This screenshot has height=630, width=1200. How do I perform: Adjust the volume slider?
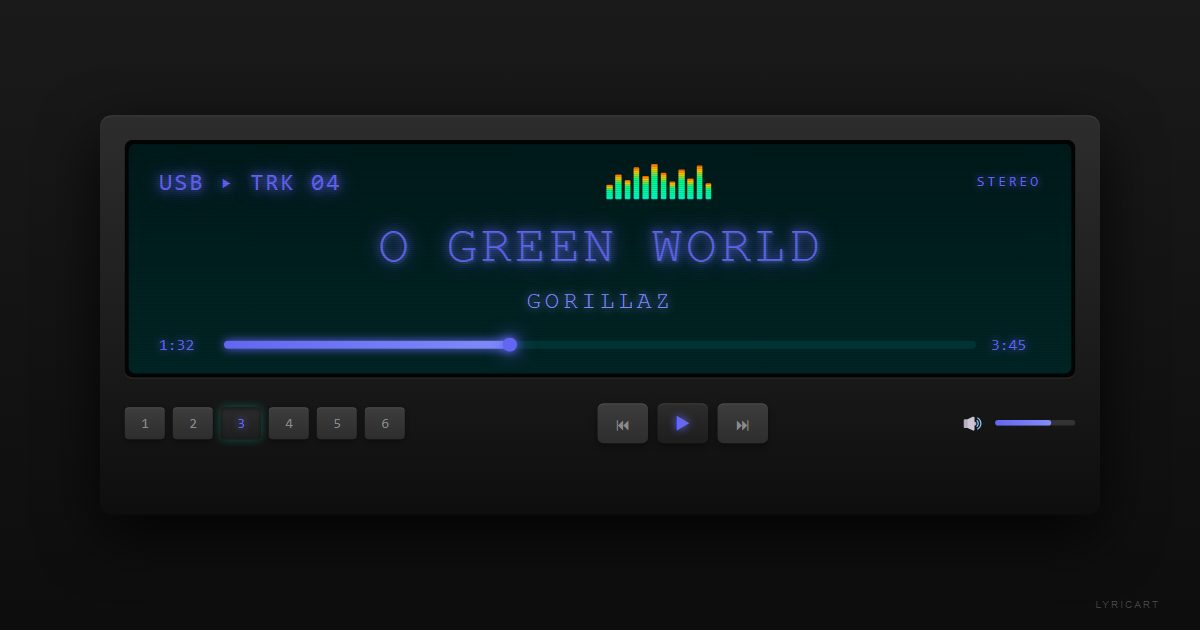1035,423
